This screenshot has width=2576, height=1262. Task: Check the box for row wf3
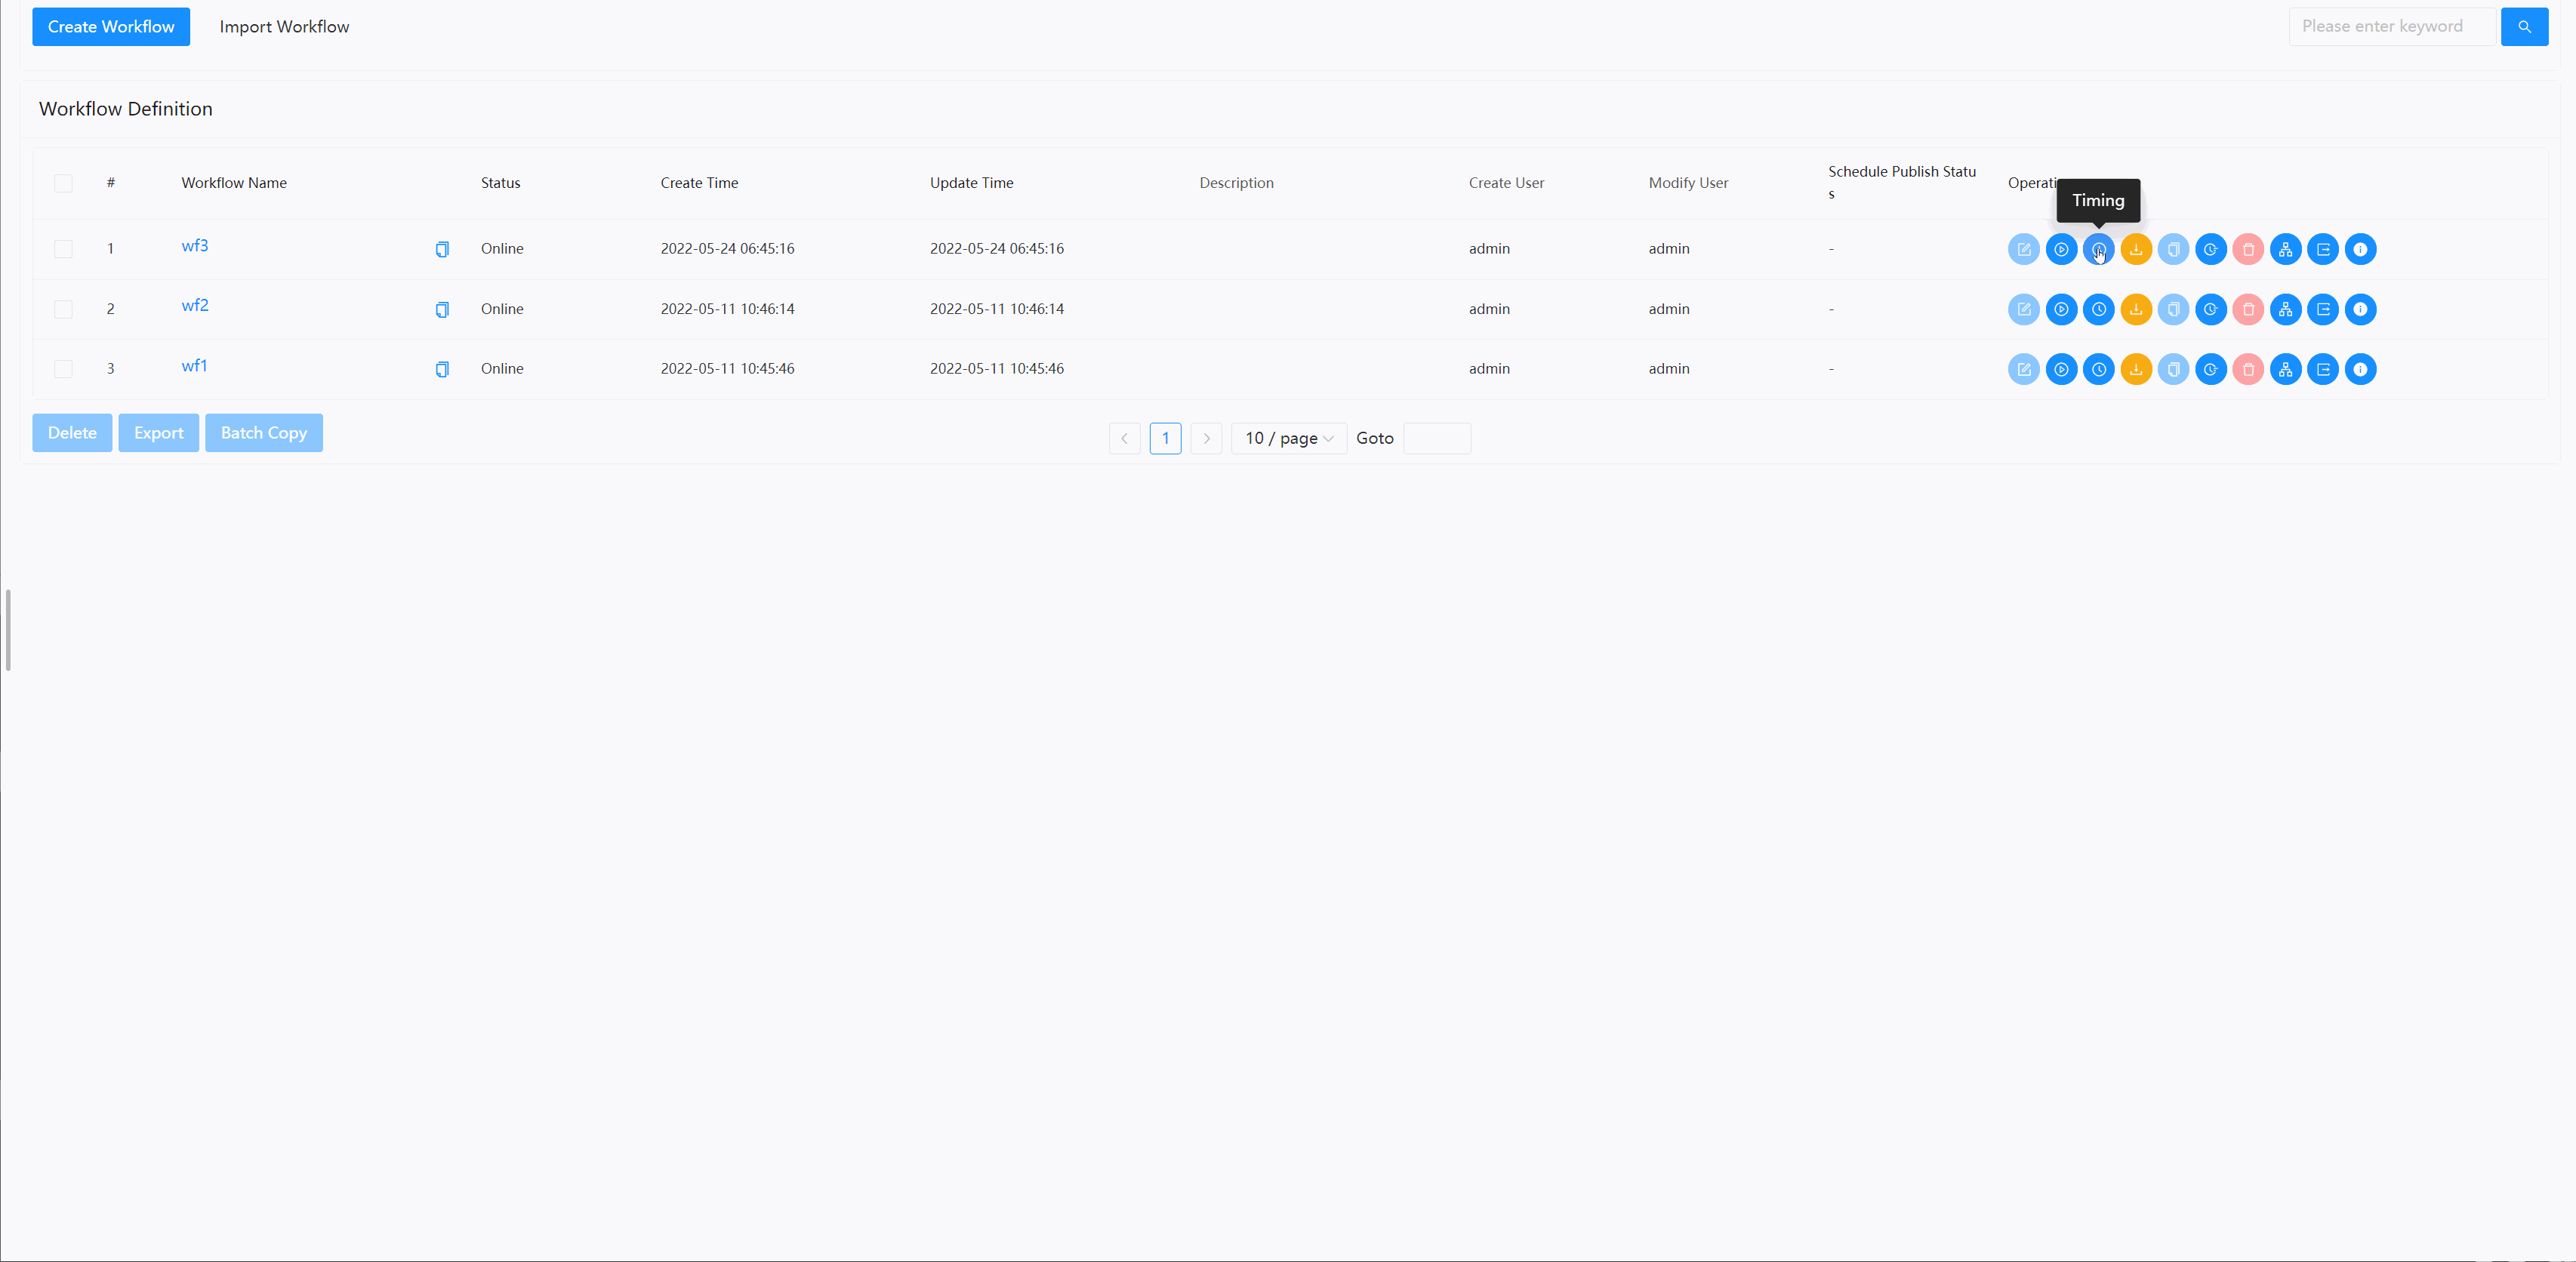[x=63, y=249]
